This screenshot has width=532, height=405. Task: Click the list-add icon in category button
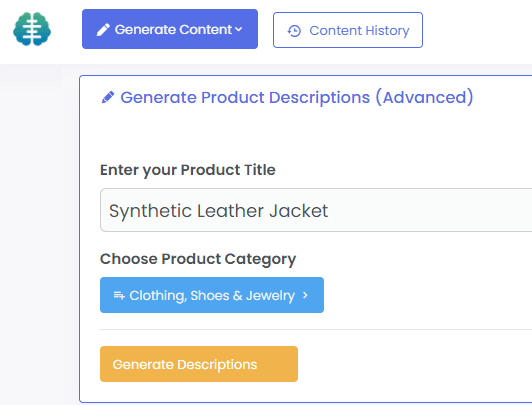click(119, 295)
